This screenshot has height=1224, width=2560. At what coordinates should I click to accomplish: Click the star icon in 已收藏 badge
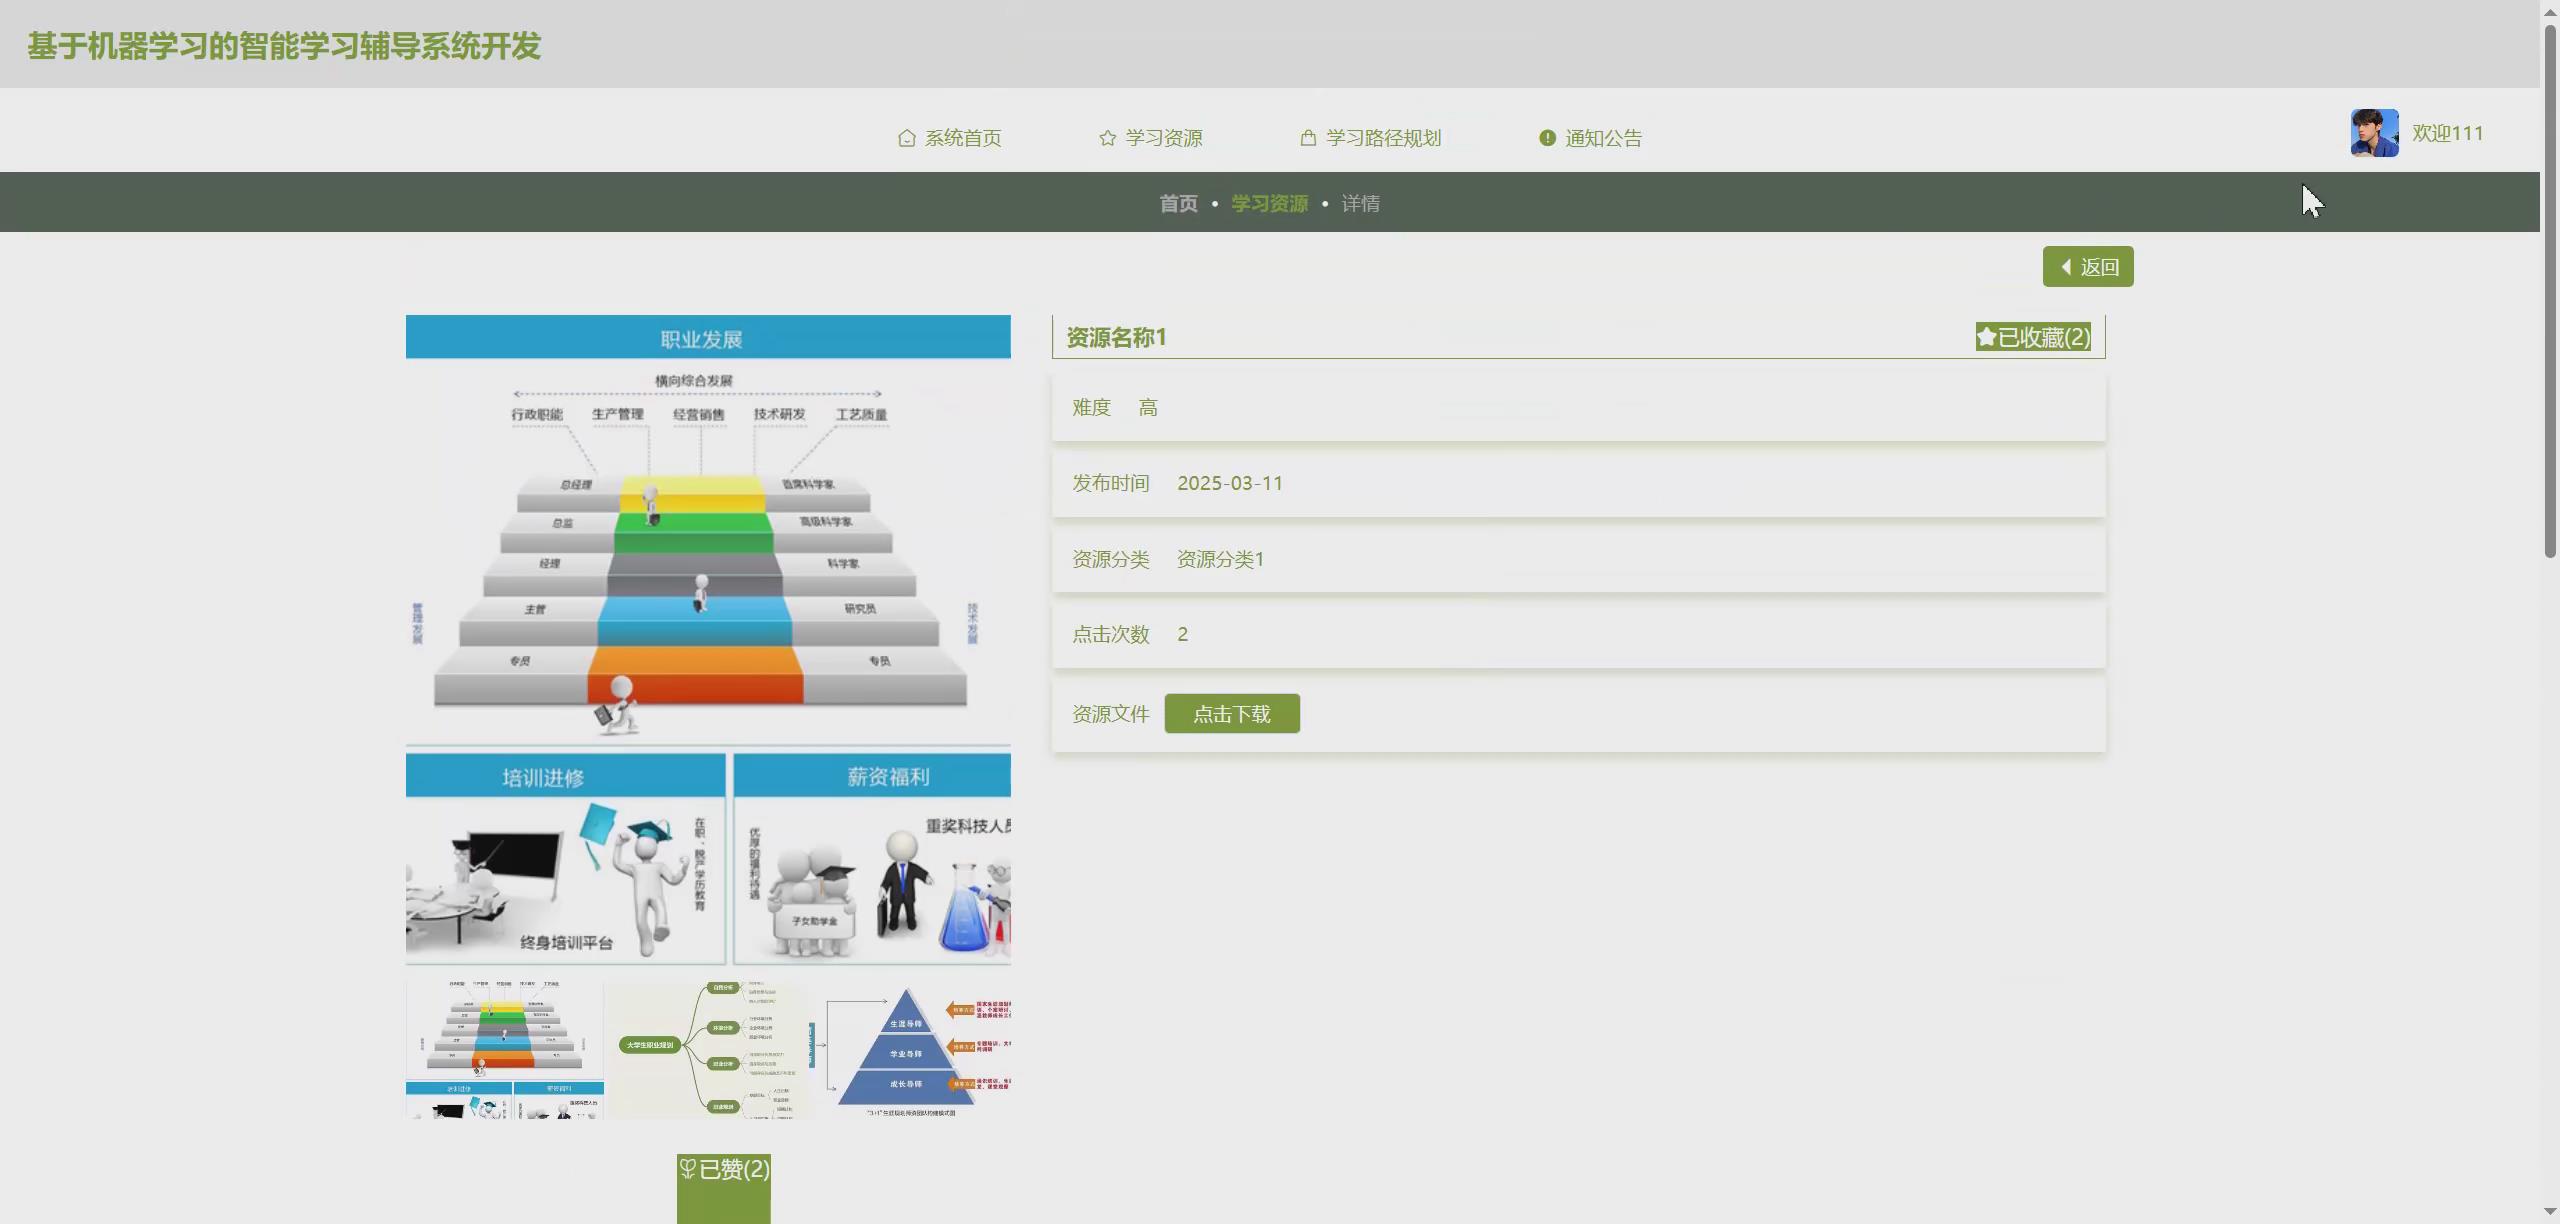(1987, 337)
